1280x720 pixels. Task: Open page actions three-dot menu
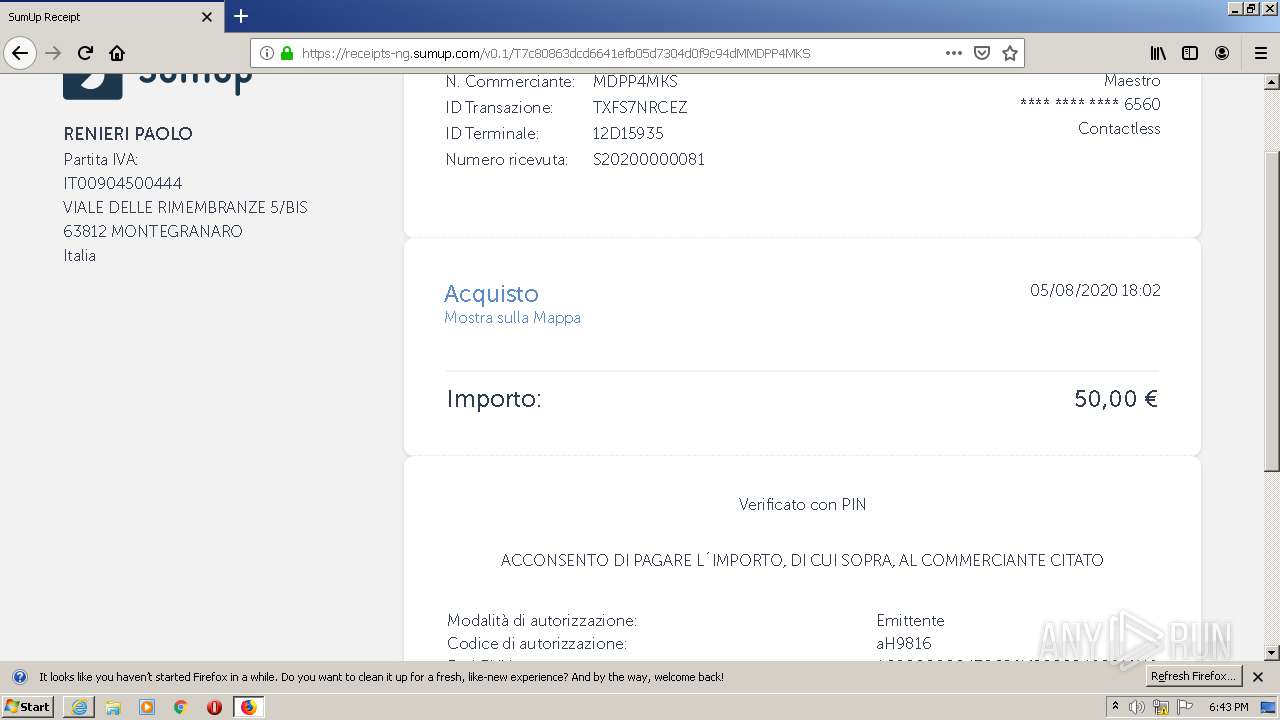pos(954,53)
